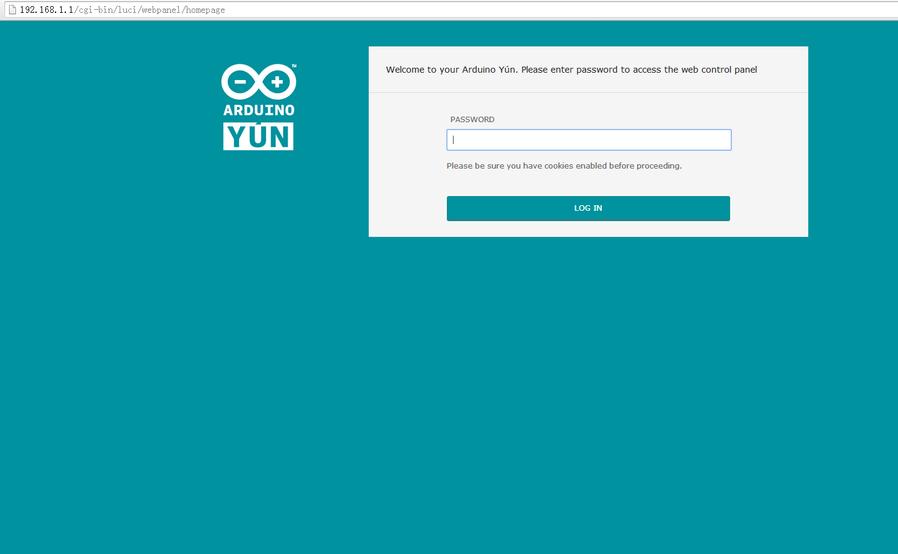This screenshot has height=554, width=898.
Task: Click empty teal background below login panel
Action: pos(588,400)
